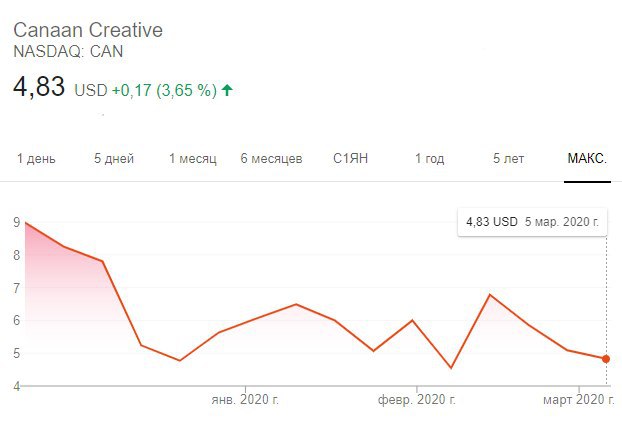Click the green up arrow icon
The height and width of the screenshot is (422, 622).
[227, 90]
